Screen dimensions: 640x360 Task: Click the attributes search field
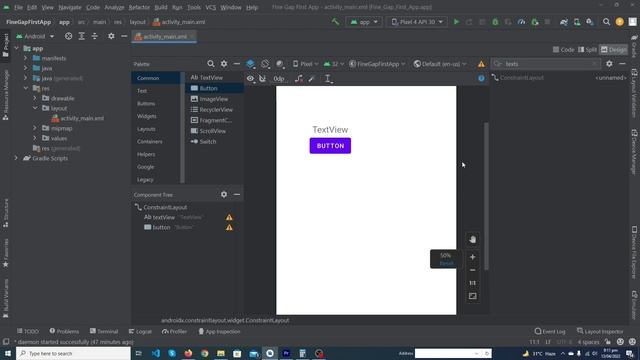point(546,64)
